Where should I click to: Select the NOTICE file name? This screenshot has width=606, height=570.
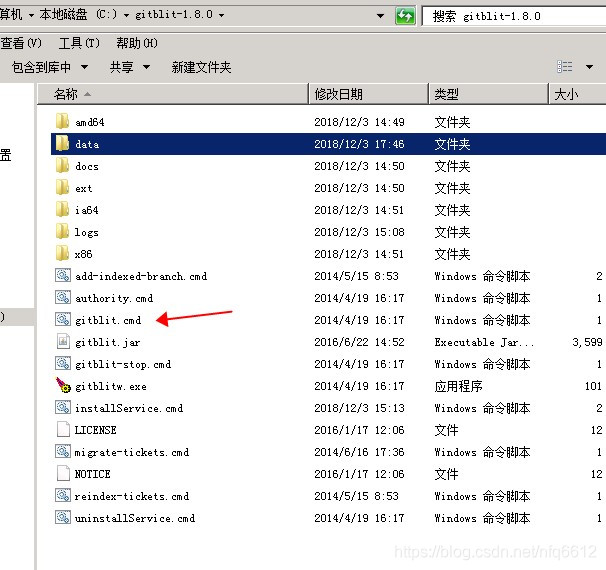pyautogui.click(x=92, y=474)
